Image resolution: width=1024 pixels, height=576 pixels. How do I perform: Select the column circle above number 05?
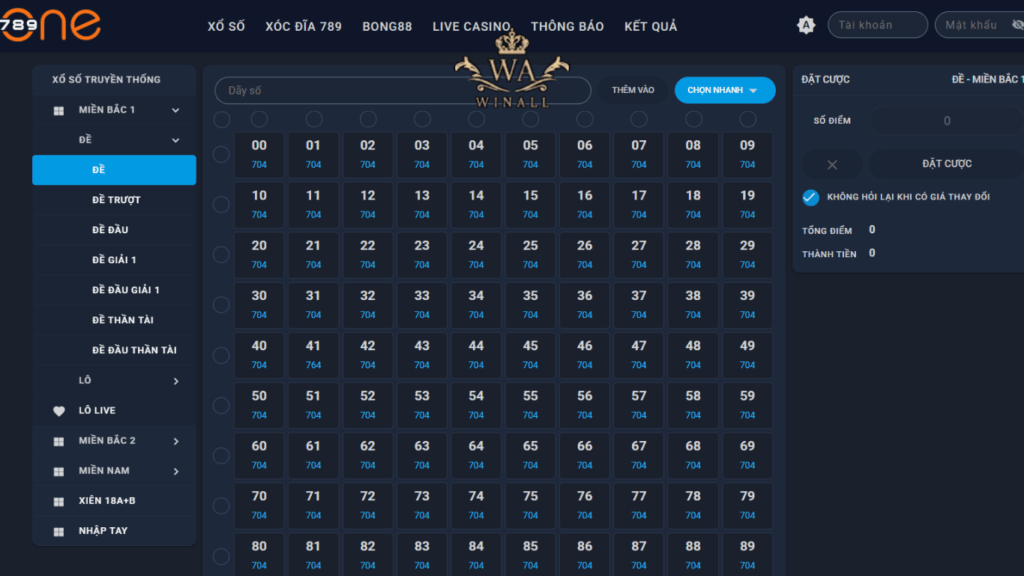pyautogui.click(x=530, y=120)
